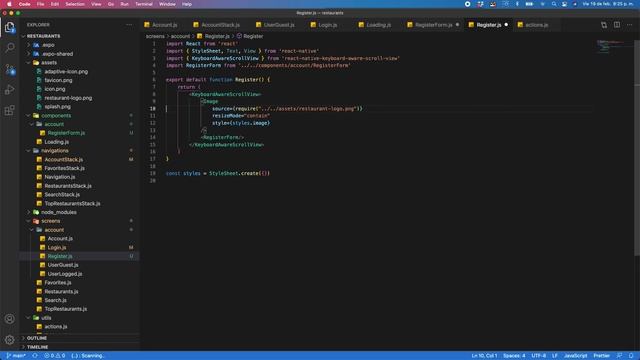
Task: Switch to the AccountStack.js tab
Action: (220, 25)
